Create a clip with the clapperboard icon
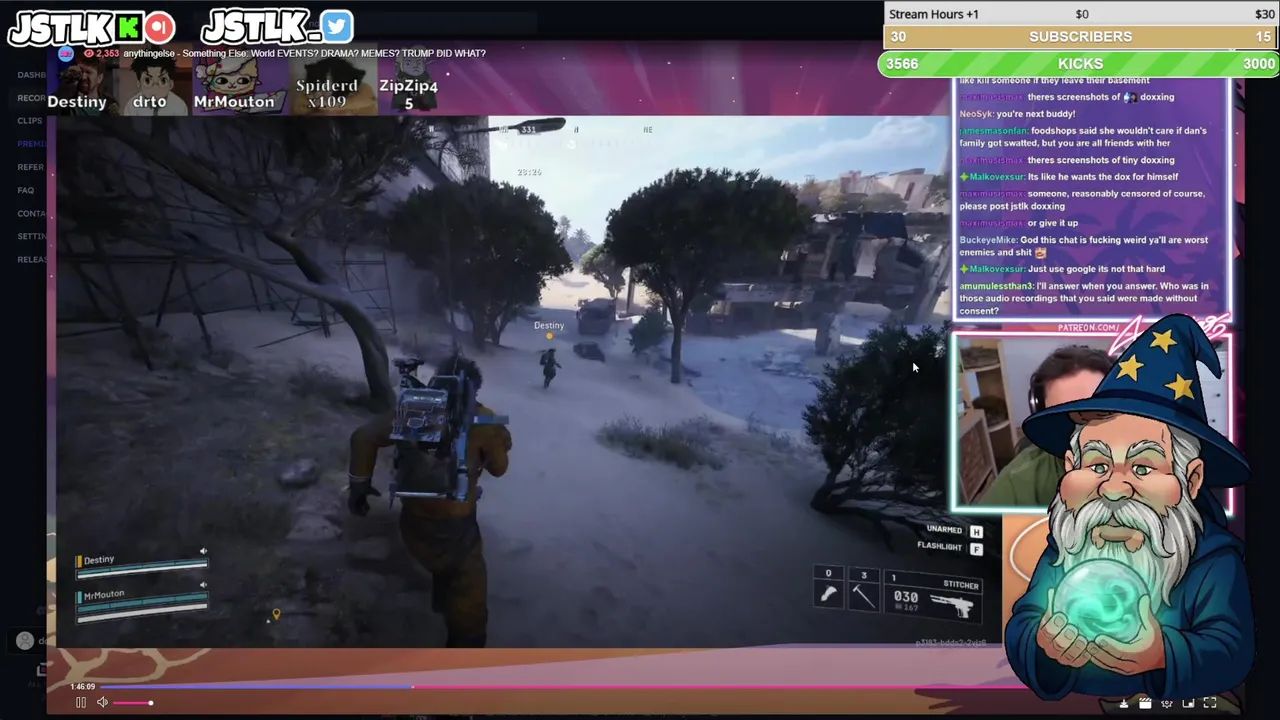This screenshot has width=1280, height=720. 1145,703
